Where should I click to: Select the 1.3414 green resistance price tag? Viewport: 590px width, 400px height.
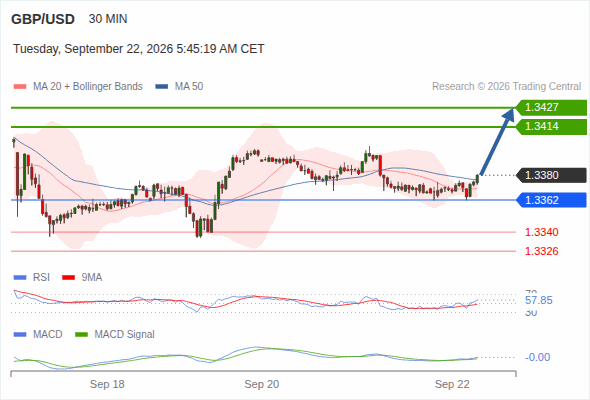[551, 127]
